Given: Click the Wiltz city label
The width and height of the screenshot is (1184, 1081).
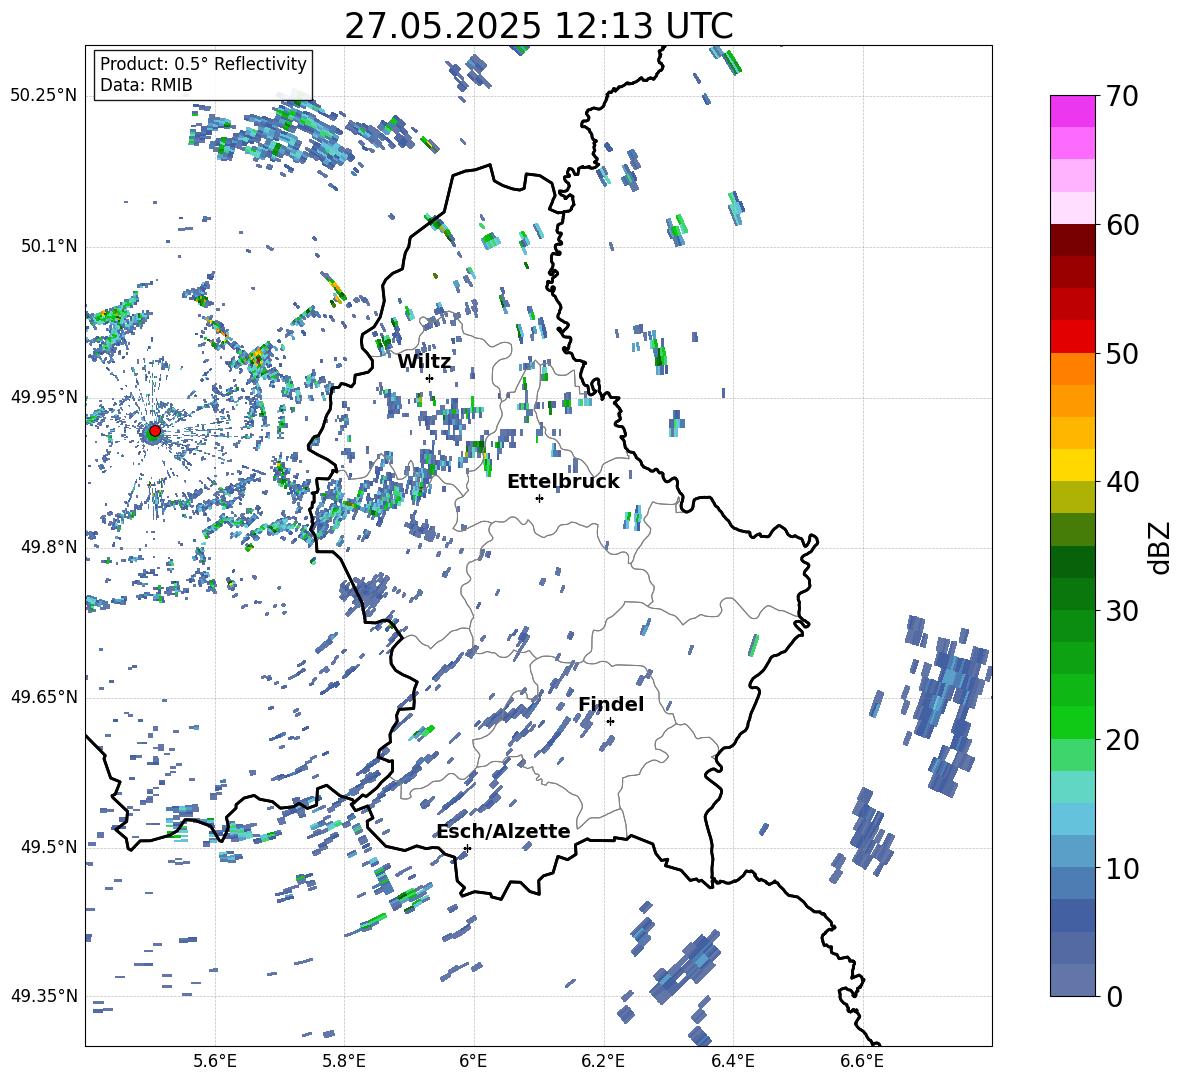Looking at the screenshot, I should 424,362.
